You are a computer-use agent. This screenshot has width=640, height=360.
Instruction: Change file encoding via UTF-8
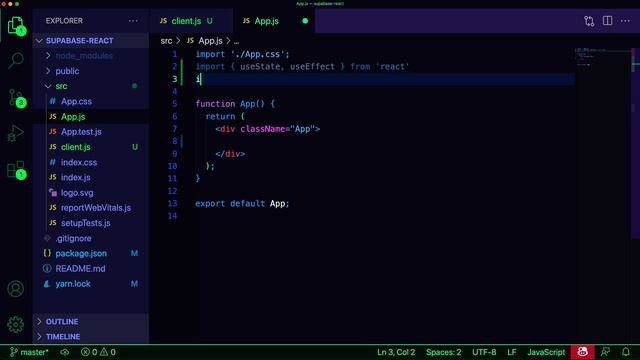click(484, 352)
